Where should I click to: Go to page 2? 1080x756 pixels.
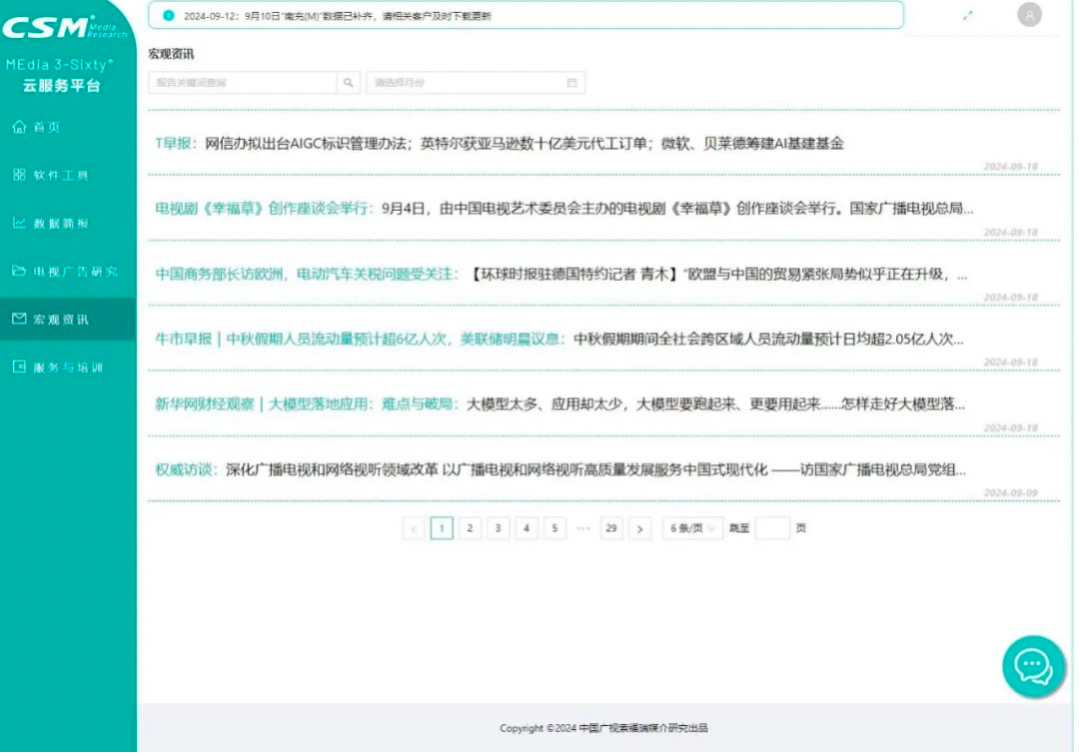click(470, 529)
